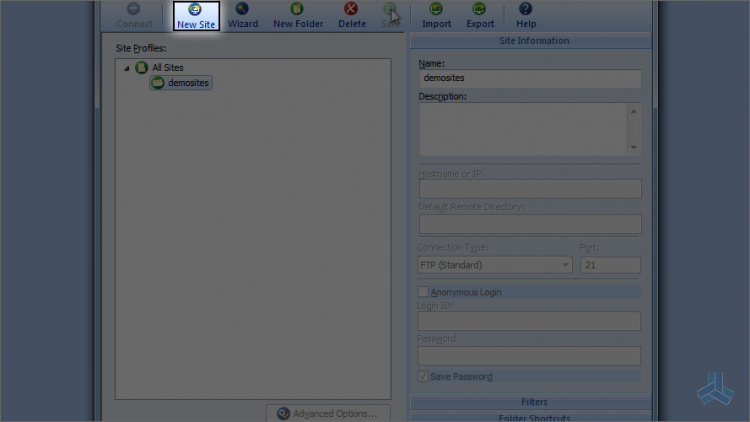Image resolution: width=750 pixels, height=422 pixels.
Task: Import site profiles
Action: pyautogui.click(x=436, y=16)
